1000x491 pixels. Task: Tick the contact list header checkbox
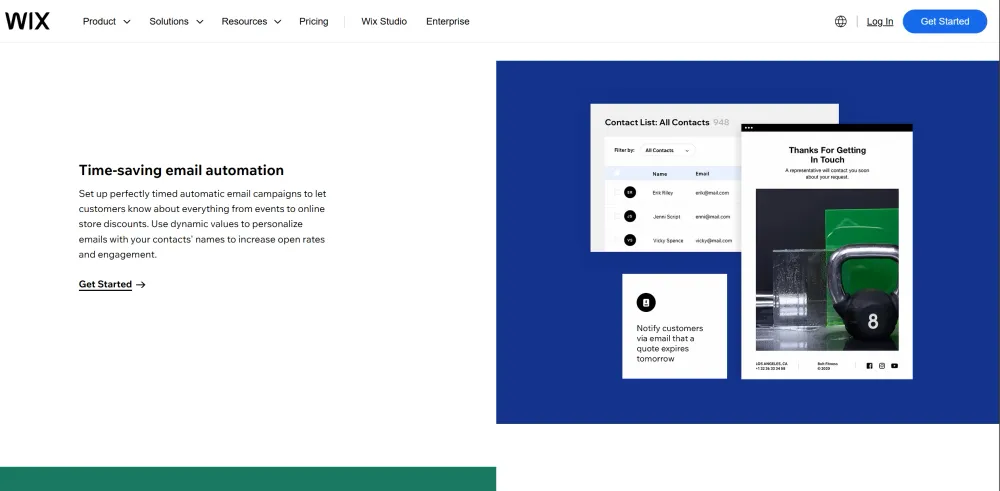[x=616, y=173]
